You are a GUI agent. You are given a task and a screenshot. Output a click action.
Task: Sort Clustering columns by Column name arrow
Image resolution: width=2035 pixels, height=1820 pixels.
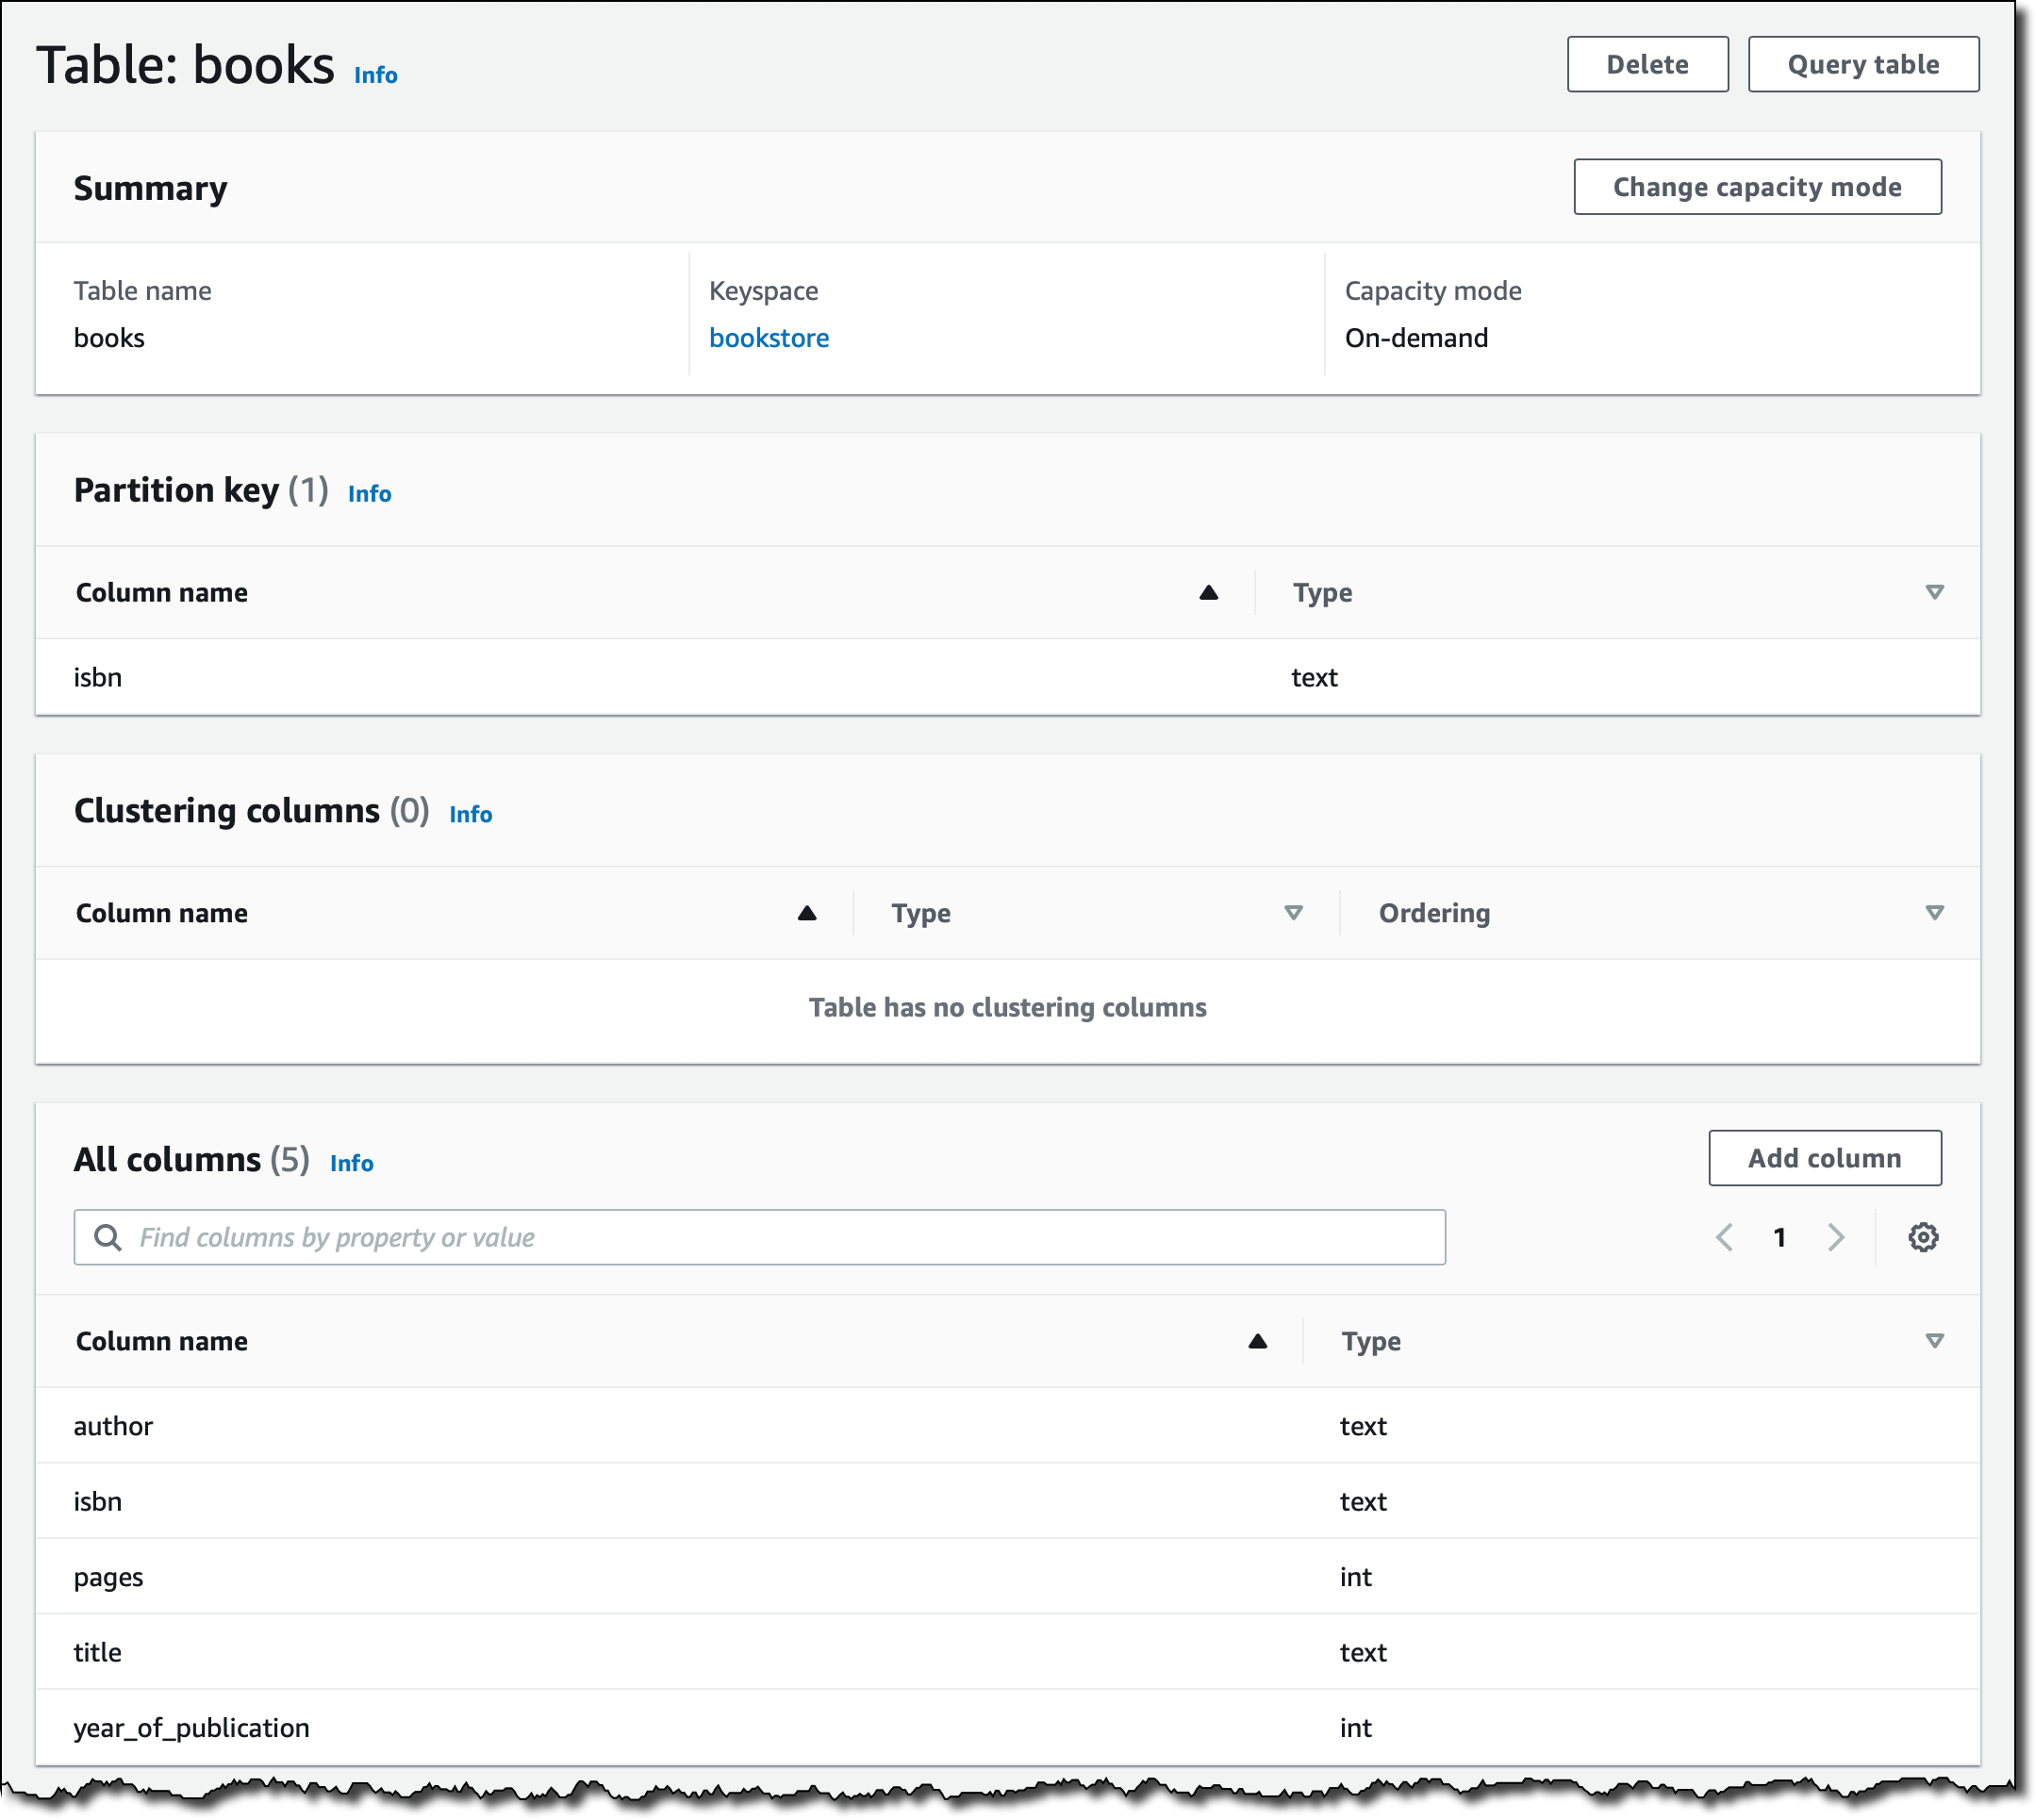tap(806, 913)
